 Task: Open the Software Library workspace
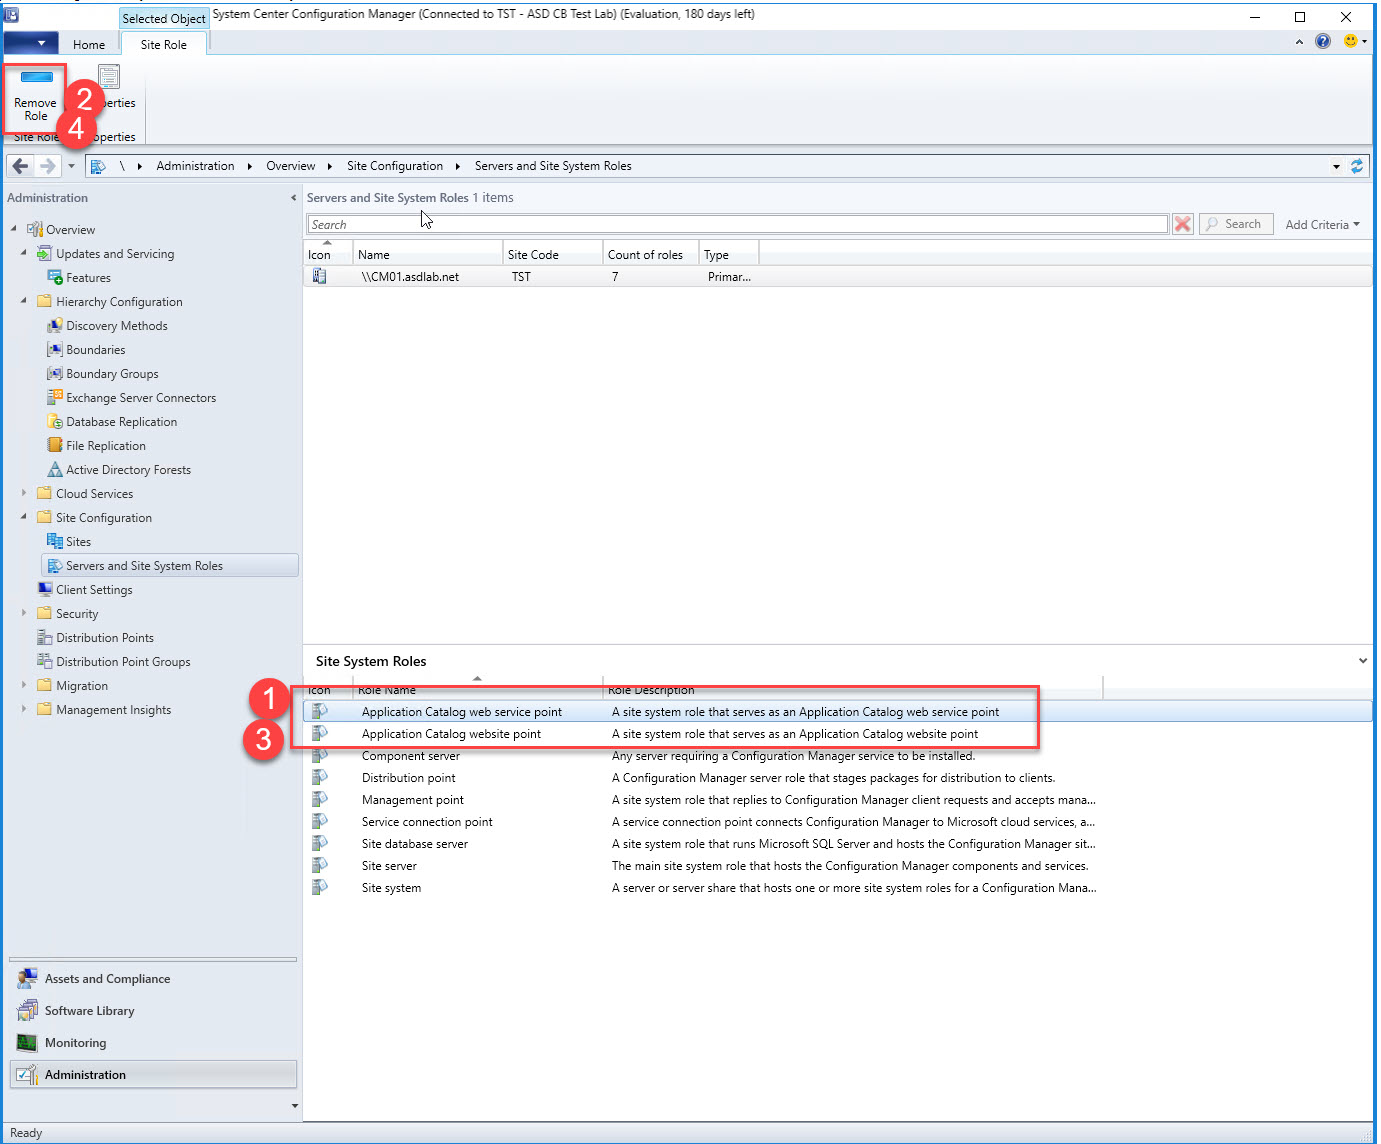[153, 1011]
